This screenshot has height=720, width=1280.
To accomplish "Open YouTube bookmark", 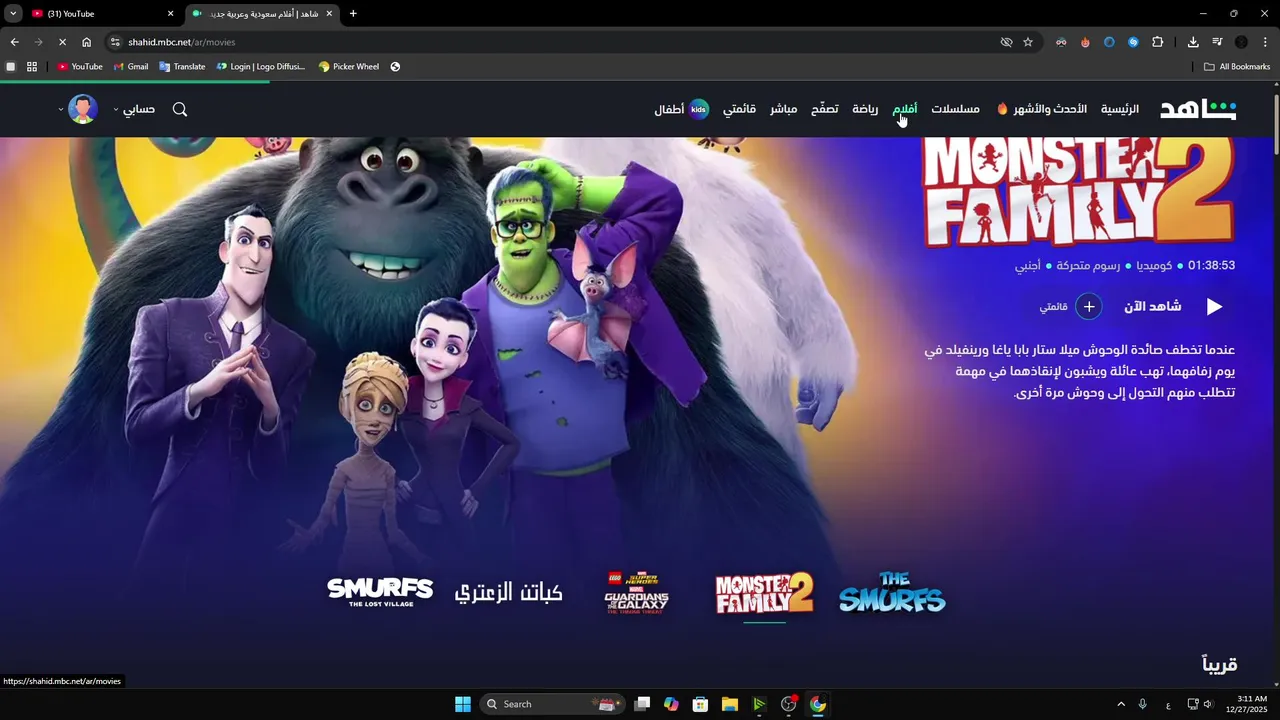I will [x=80, y=67].
